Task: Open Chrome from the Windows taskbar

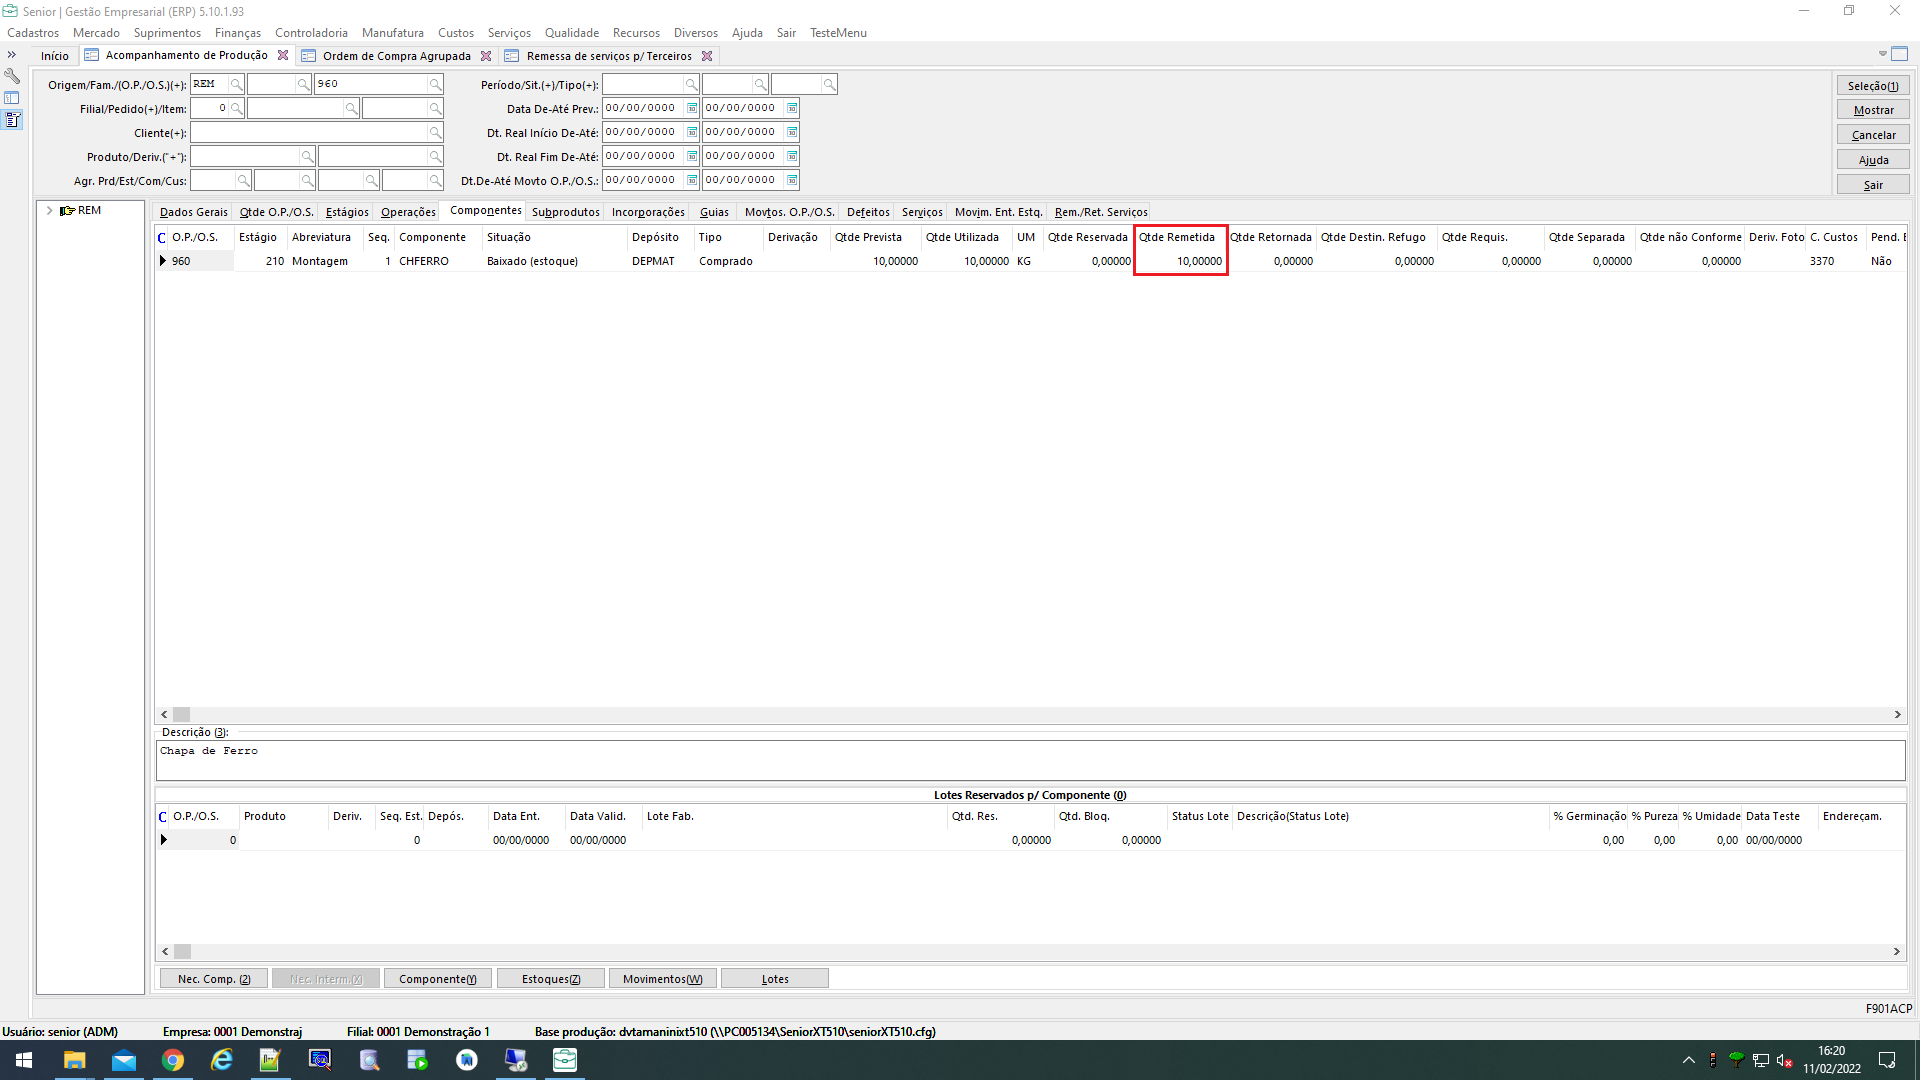Action: tap(173, 1060)
